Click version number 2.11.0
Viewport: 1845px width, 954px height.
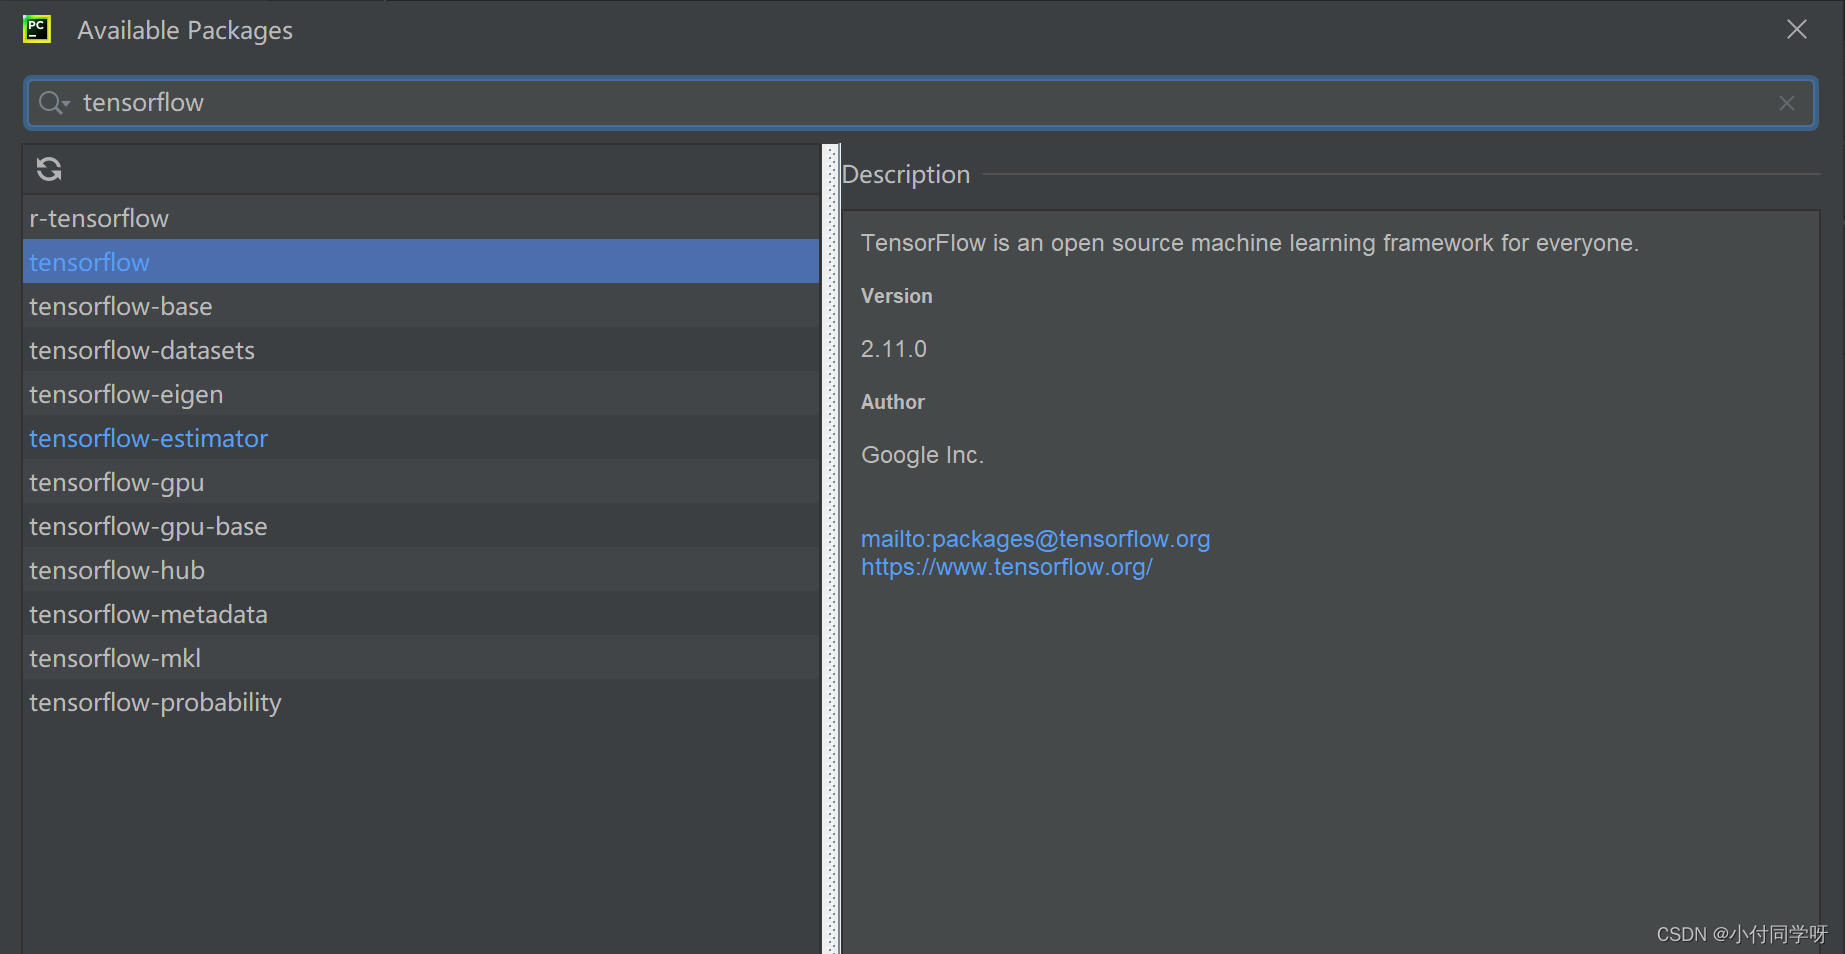(894, 349)
